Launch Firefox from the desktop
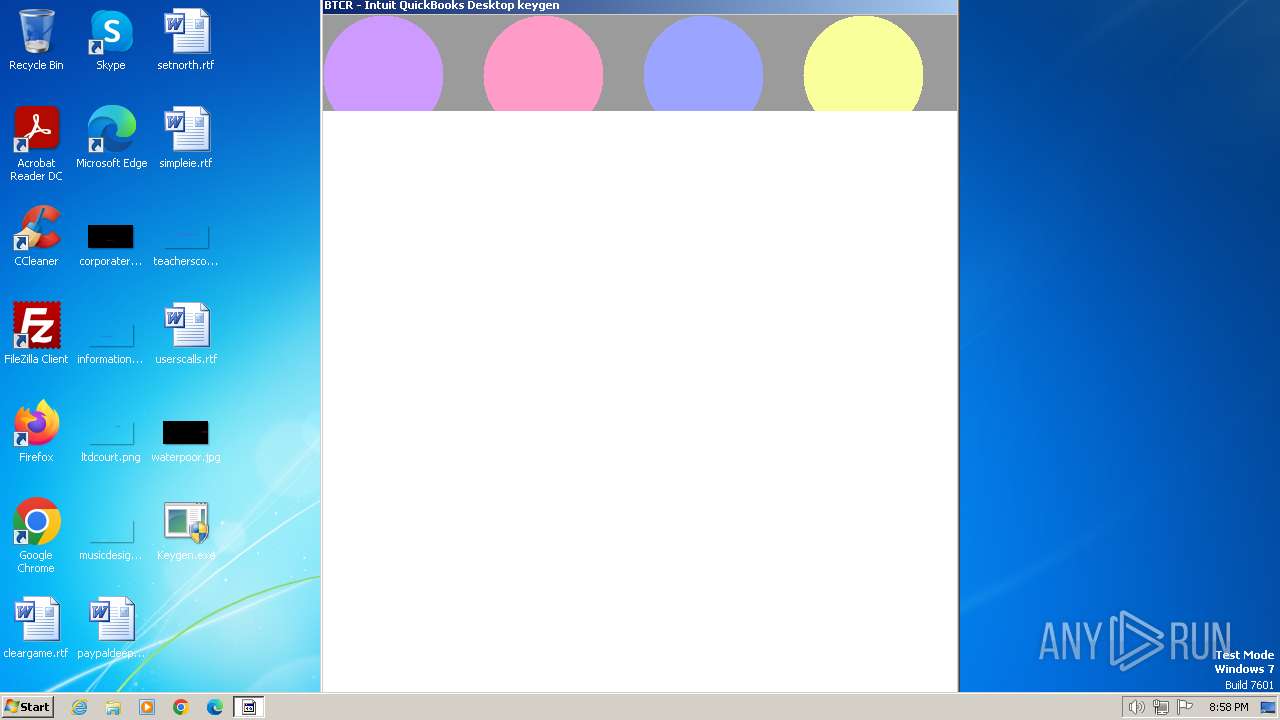This screenshot has width=1280, height=720. 36,432
